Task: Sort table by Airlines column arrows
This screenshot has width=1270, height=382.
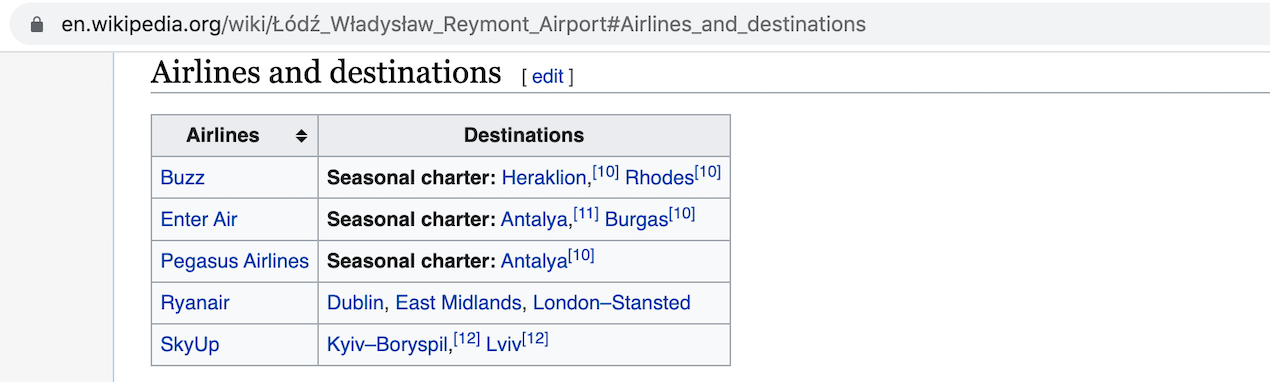Action: coord(301,136)
